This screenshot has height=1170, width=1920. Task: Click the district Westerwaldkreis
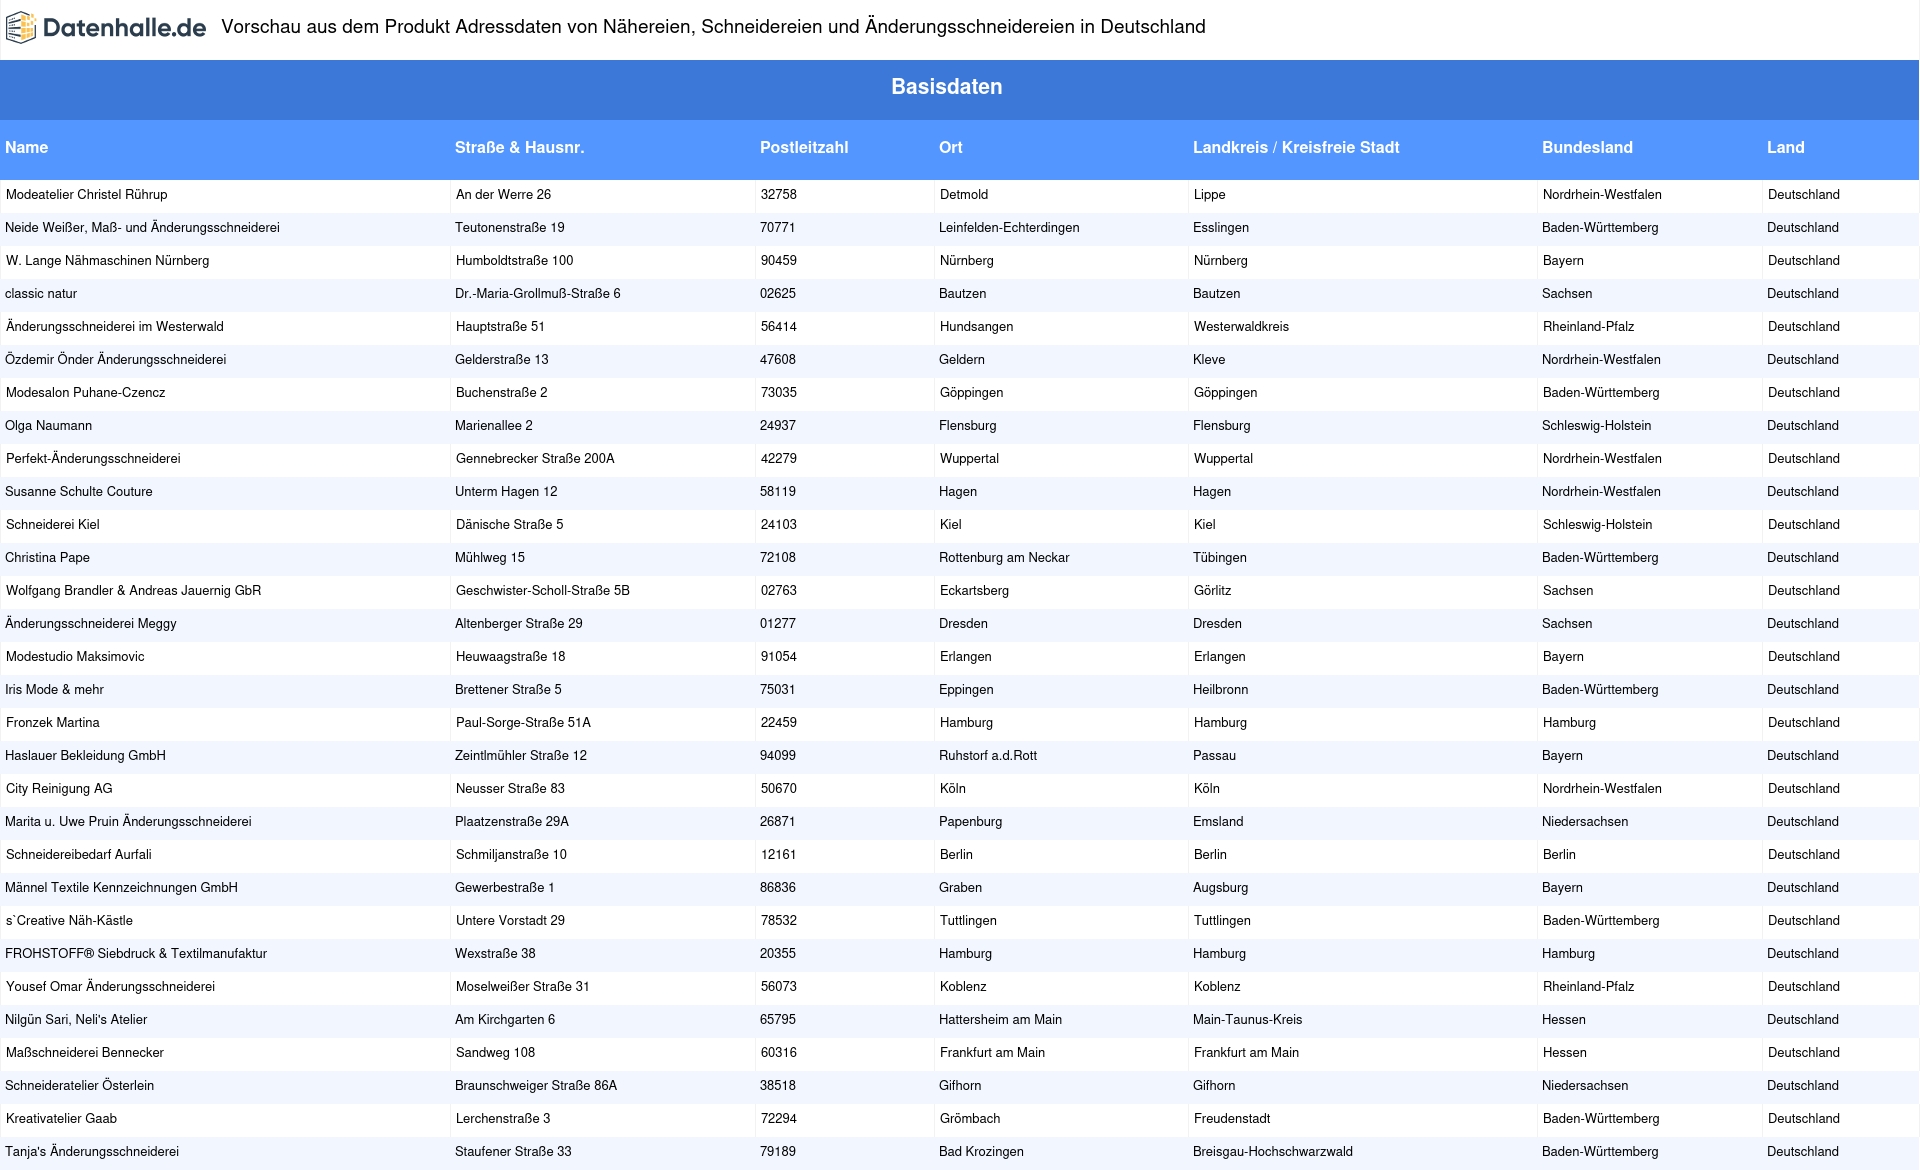pos(1241,326)
